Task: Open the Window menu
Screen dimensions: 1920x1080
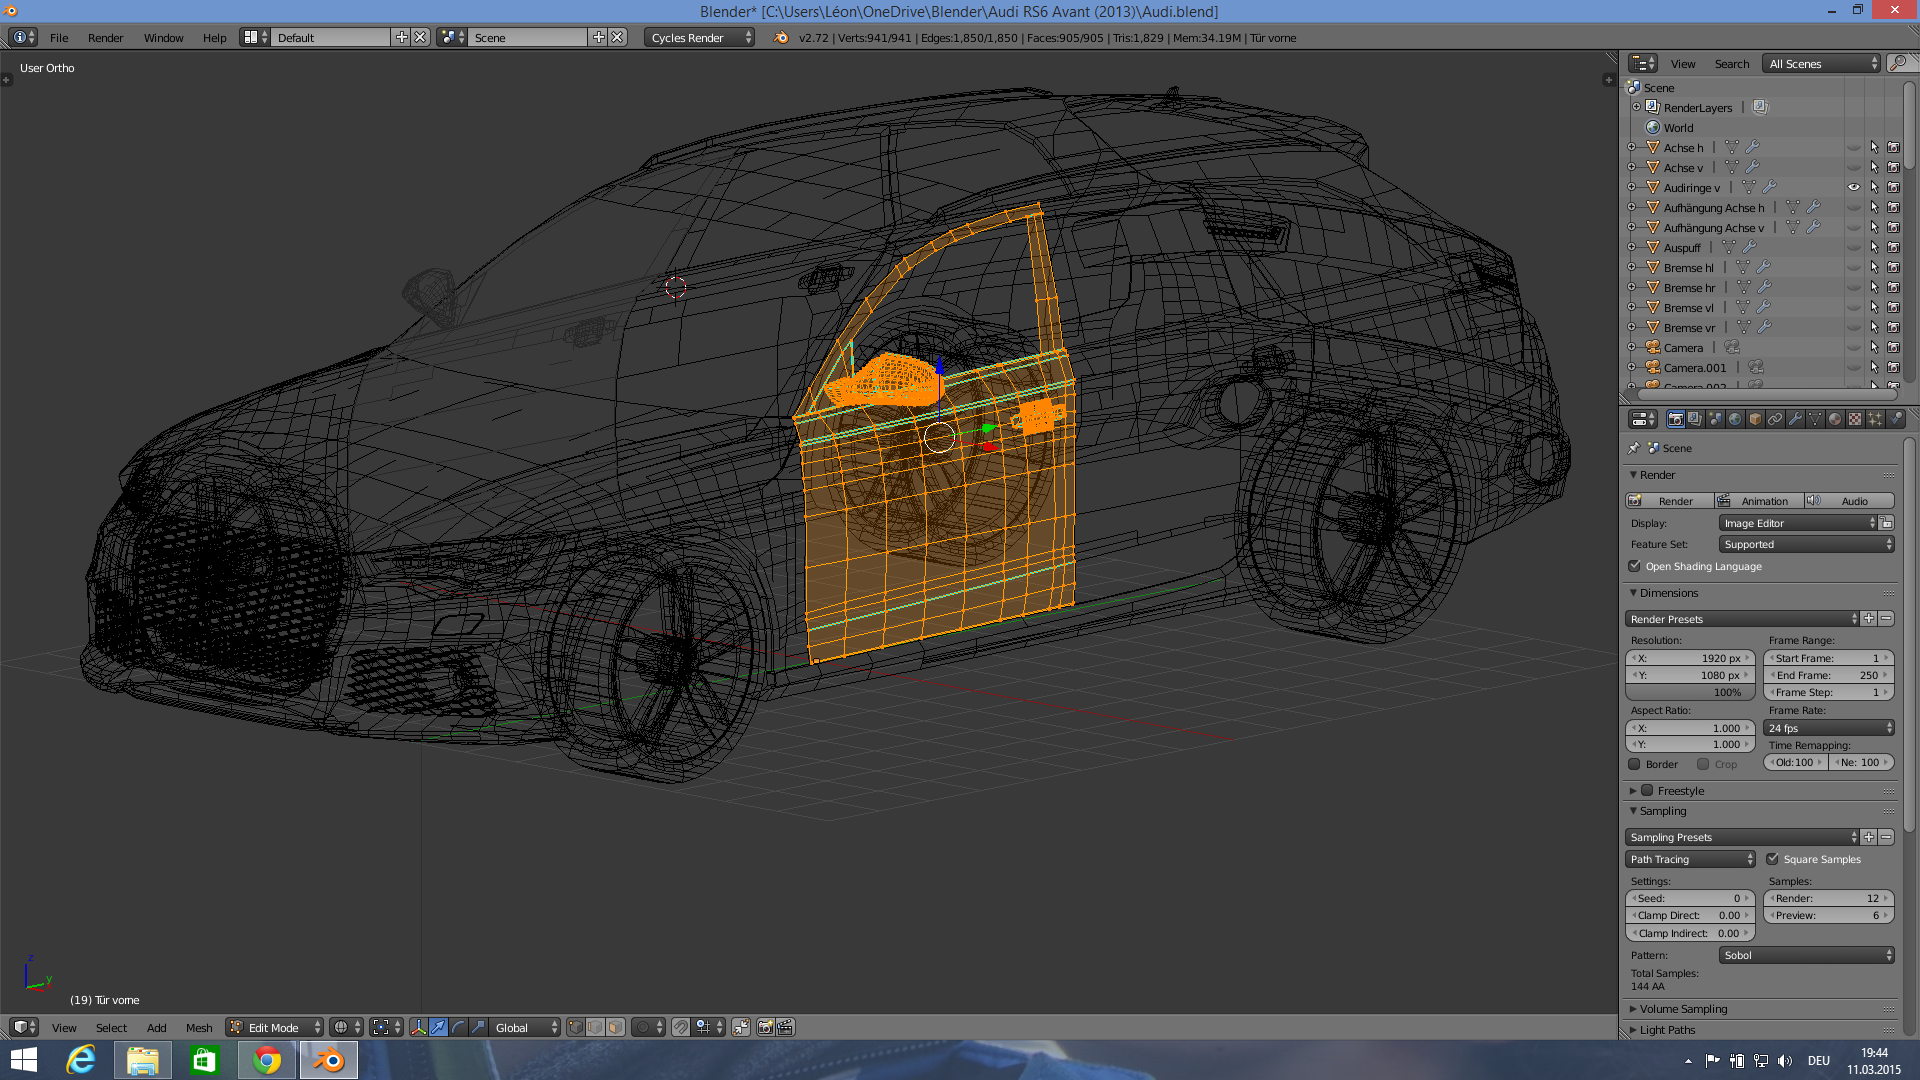Action: tap(163, 37)
